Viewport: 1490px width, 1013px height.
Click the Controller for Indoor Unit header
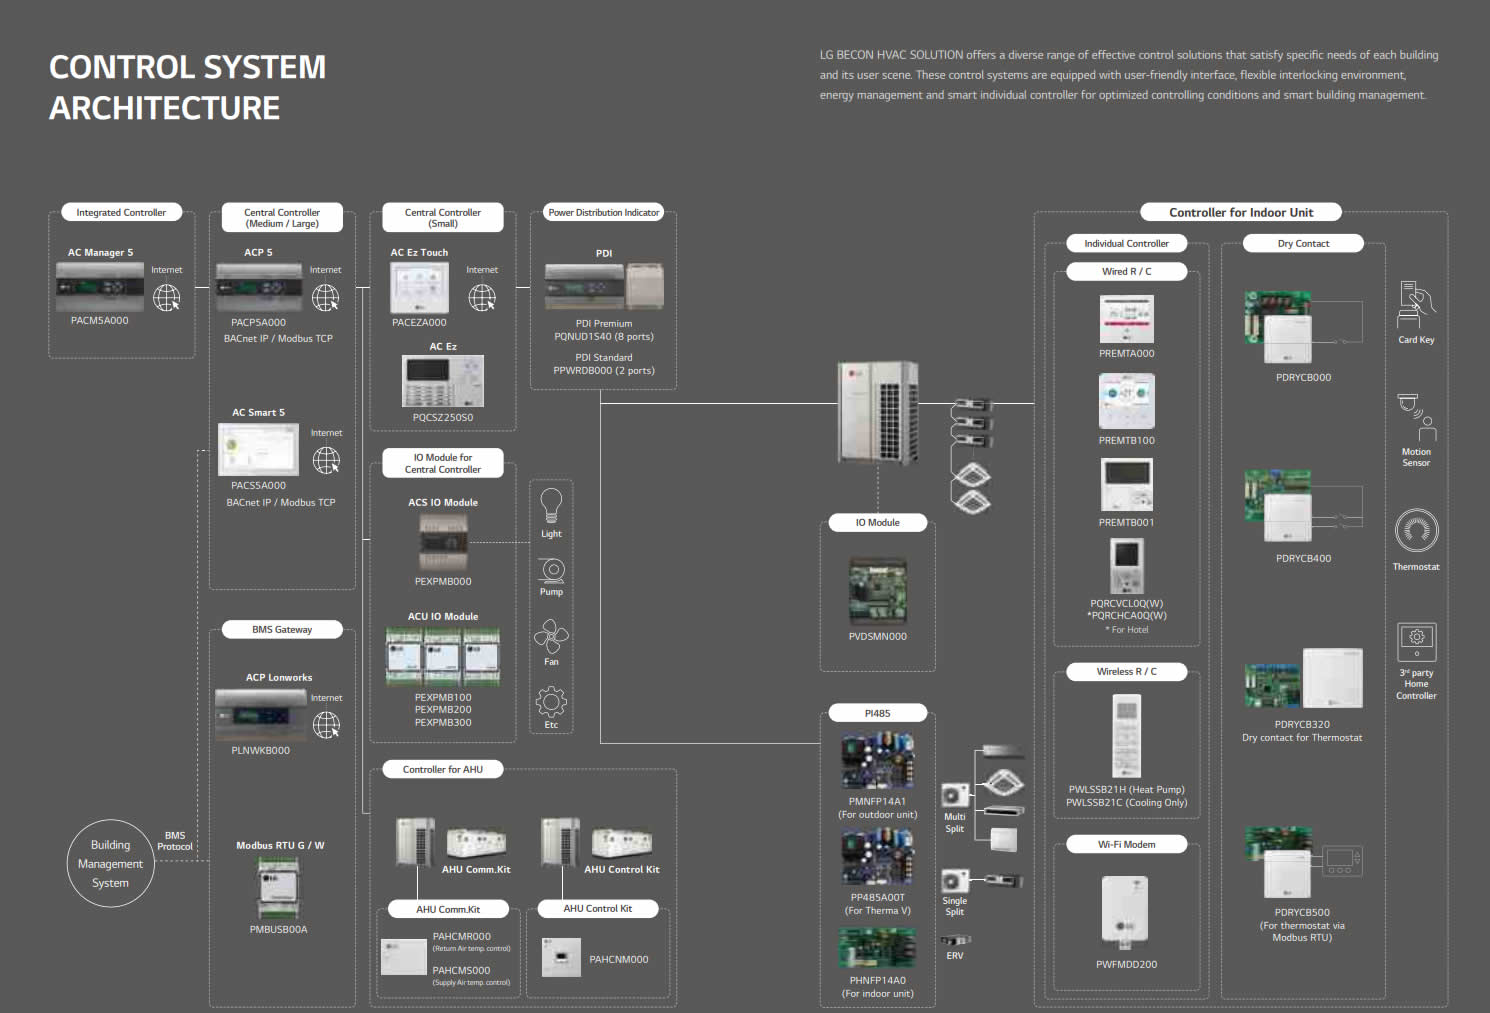[1241, 212]
